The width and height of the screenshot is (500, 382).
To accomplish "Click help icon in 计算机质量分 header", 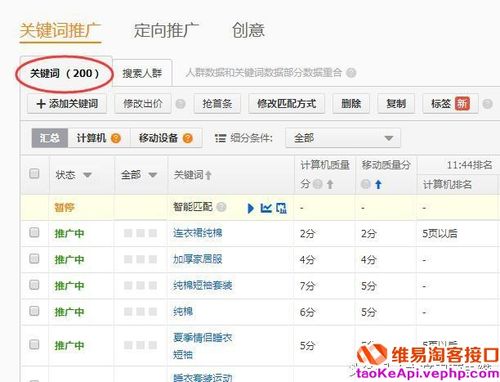I will point(318,184).
